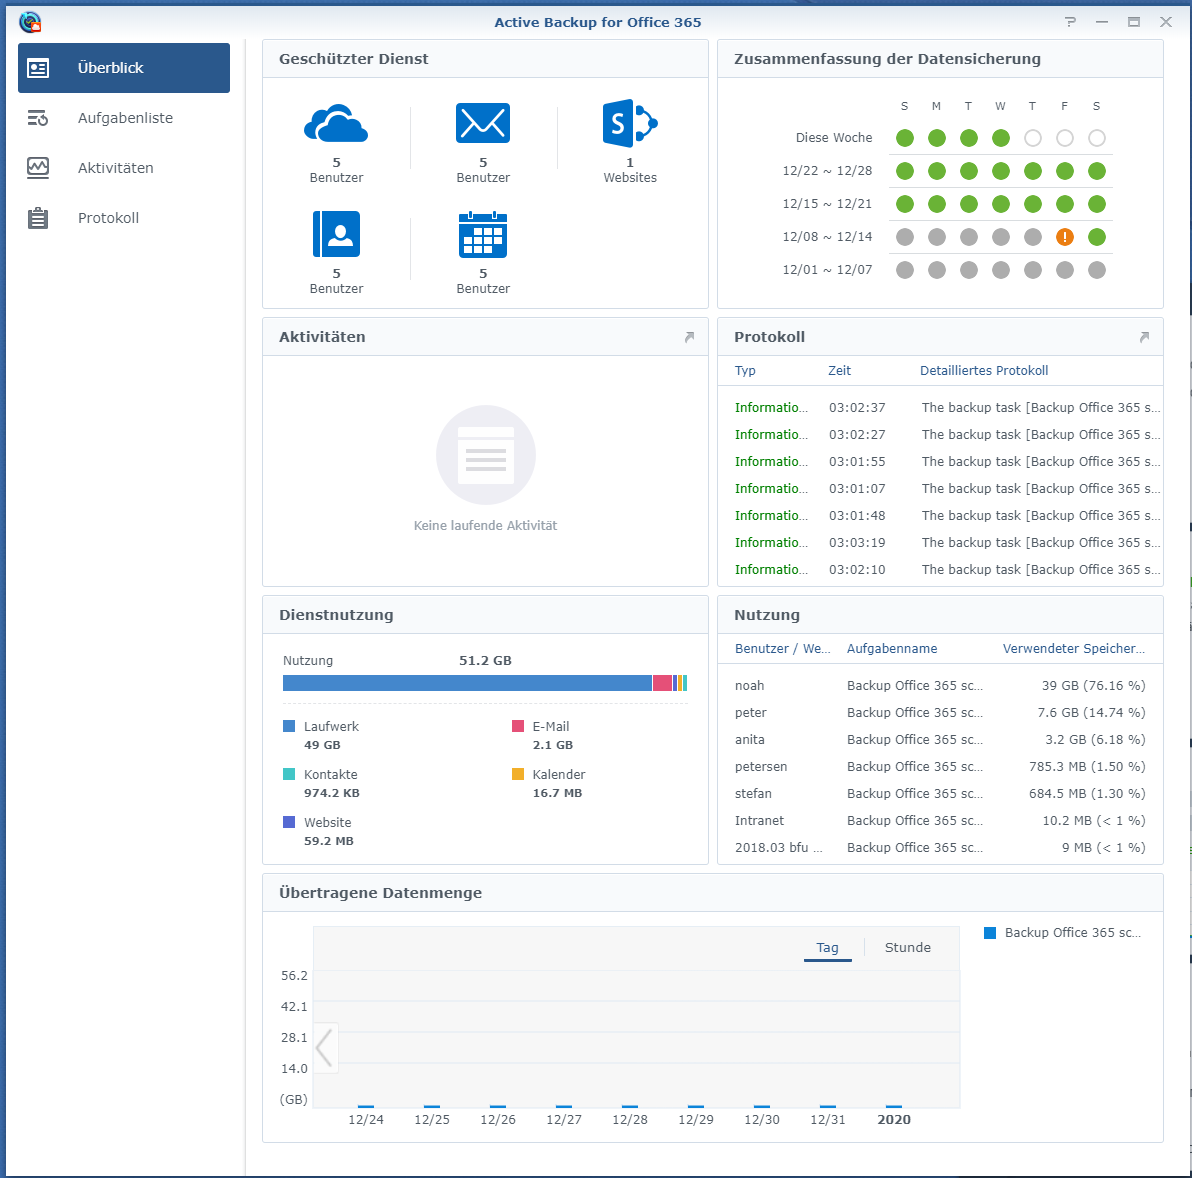Click the Benutzer / We... column header
This screenshot has height=1178, width=1192.
[x=782, y=649]
